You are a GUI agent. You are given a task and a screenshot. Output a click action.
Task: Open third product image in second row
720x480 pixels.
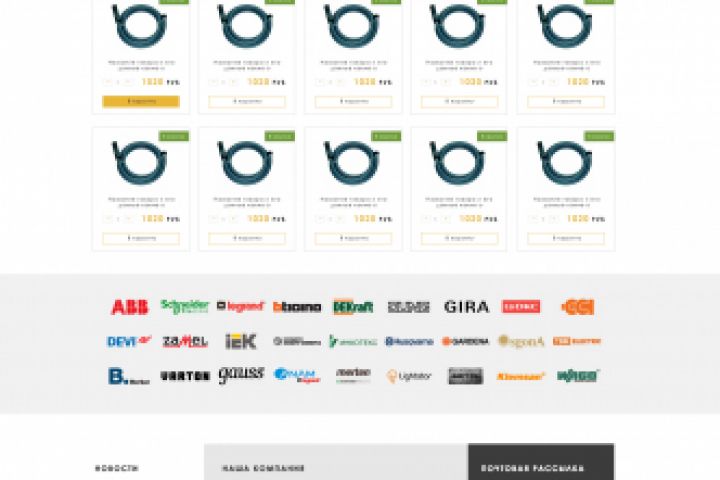tap(353, 163)
